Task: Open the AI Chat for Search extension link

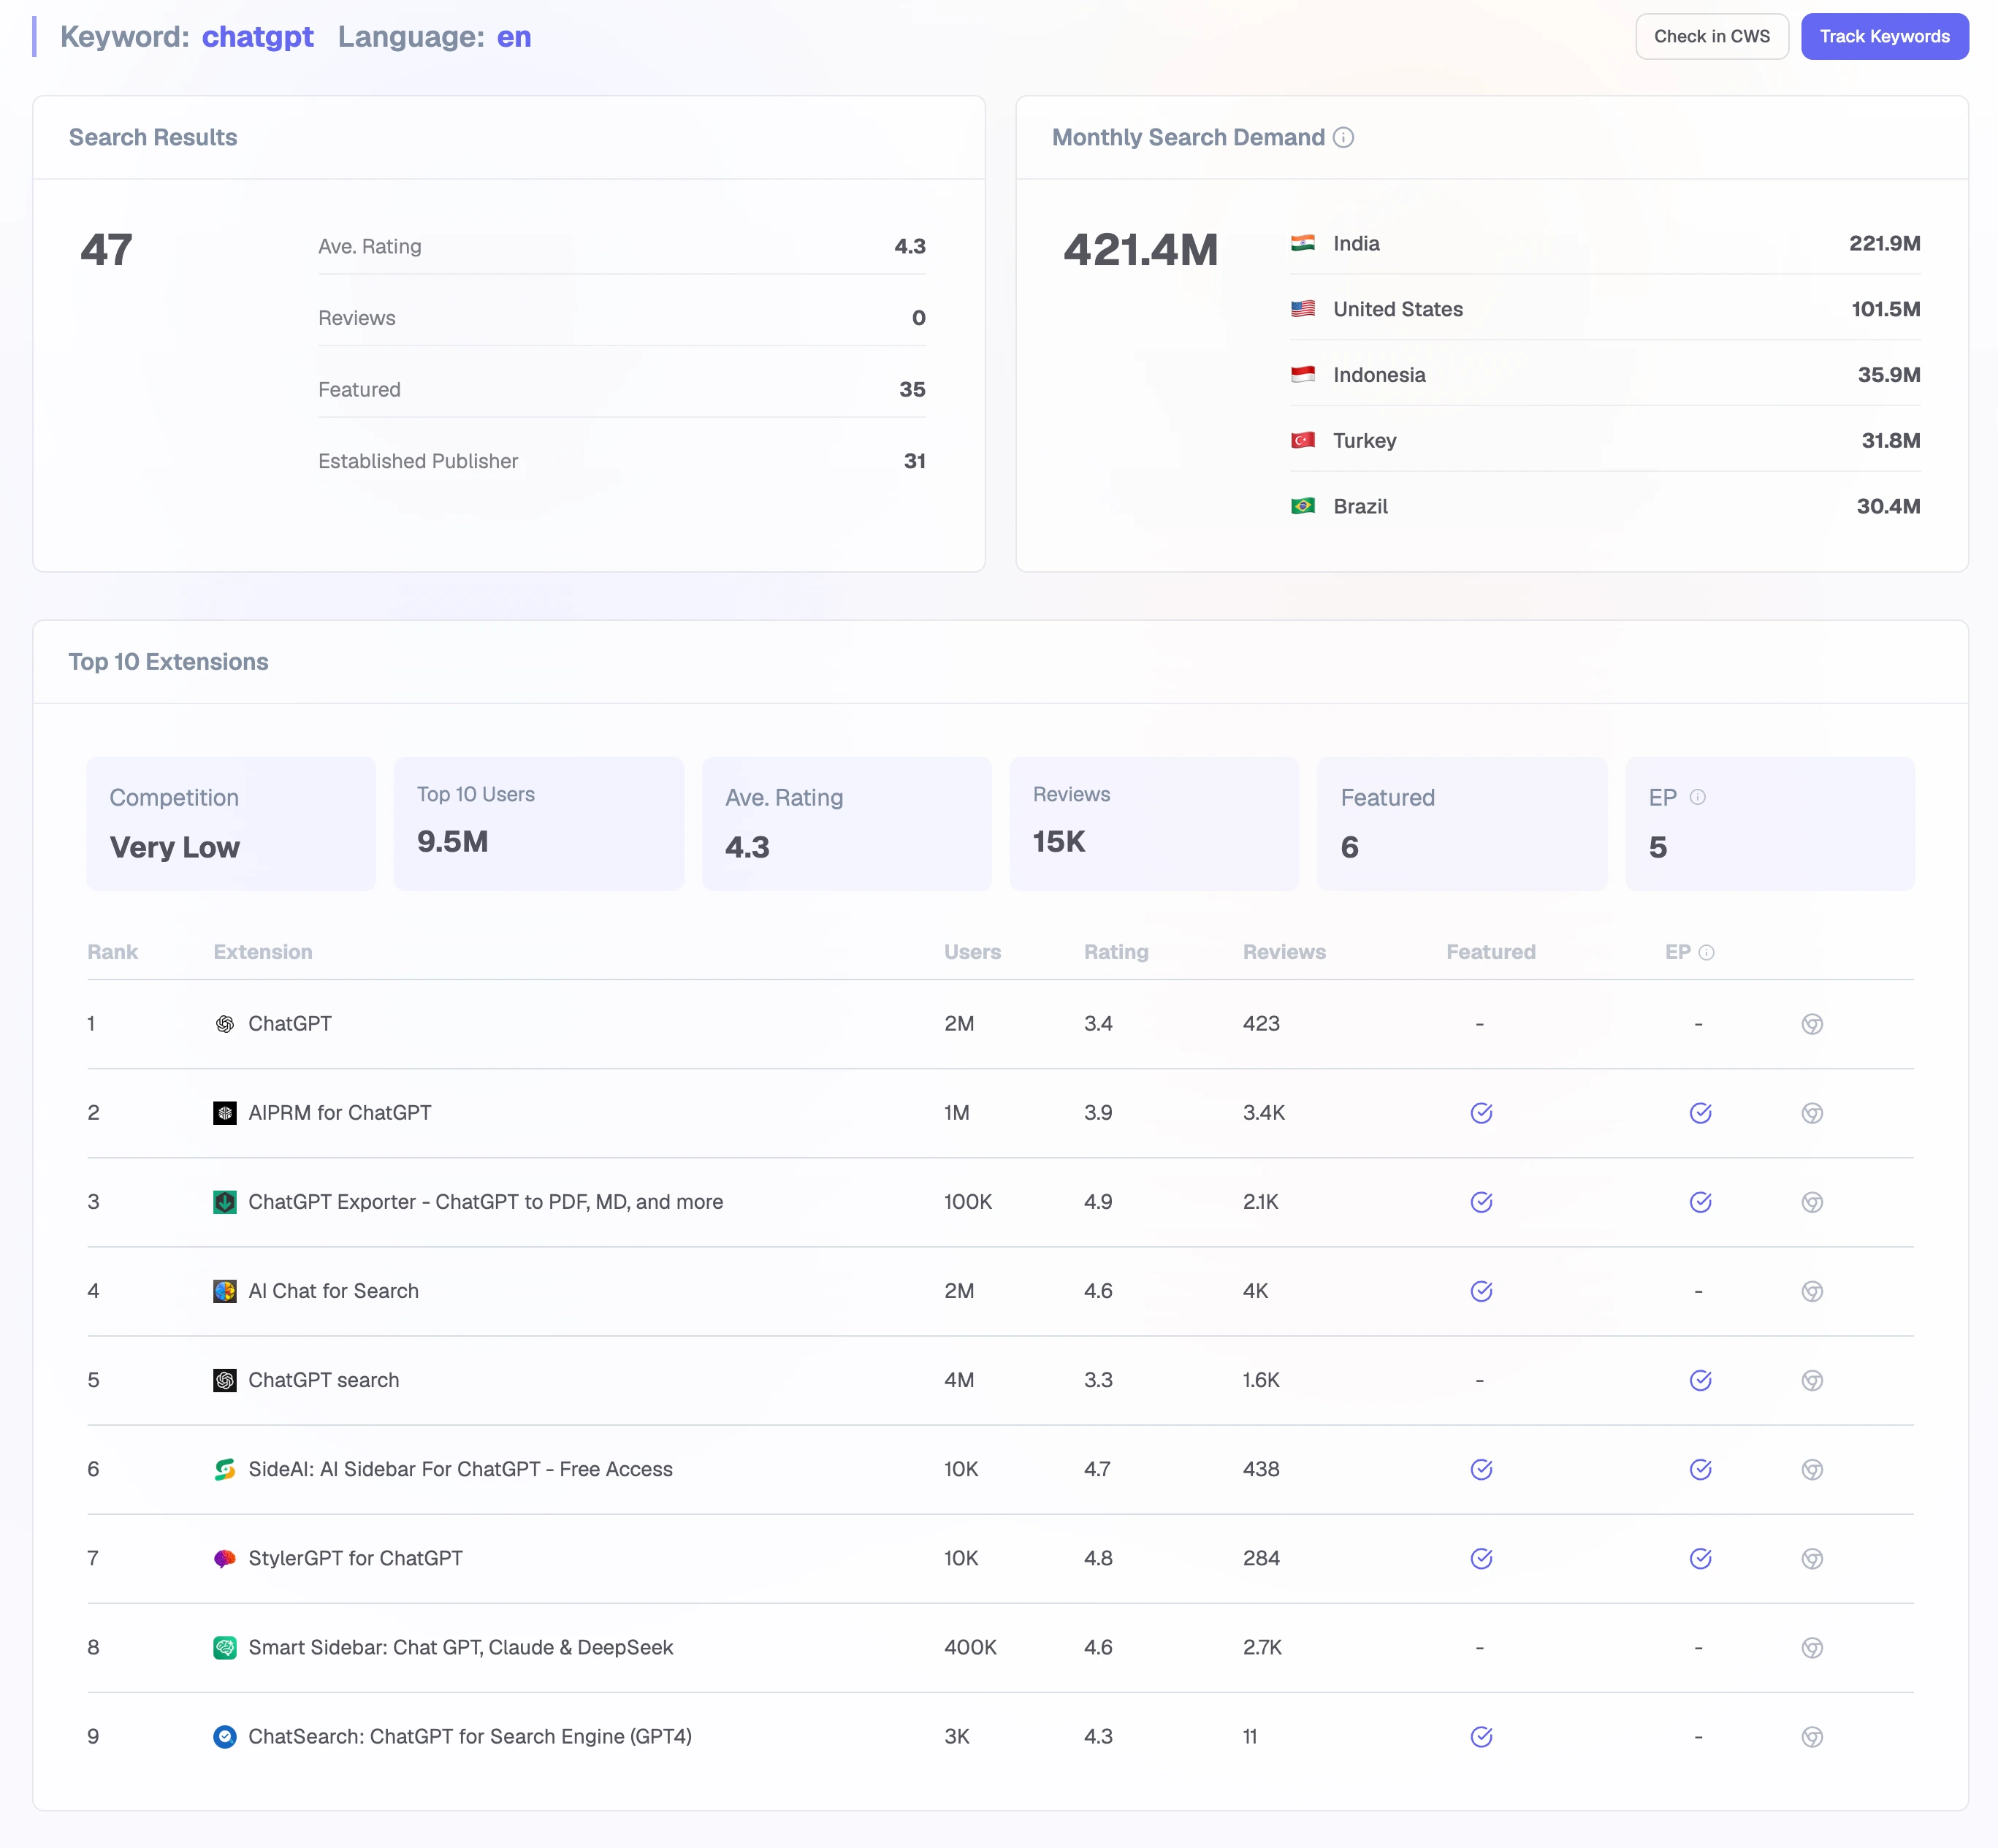Action: pyautogui.click(x=333, y=1291)
